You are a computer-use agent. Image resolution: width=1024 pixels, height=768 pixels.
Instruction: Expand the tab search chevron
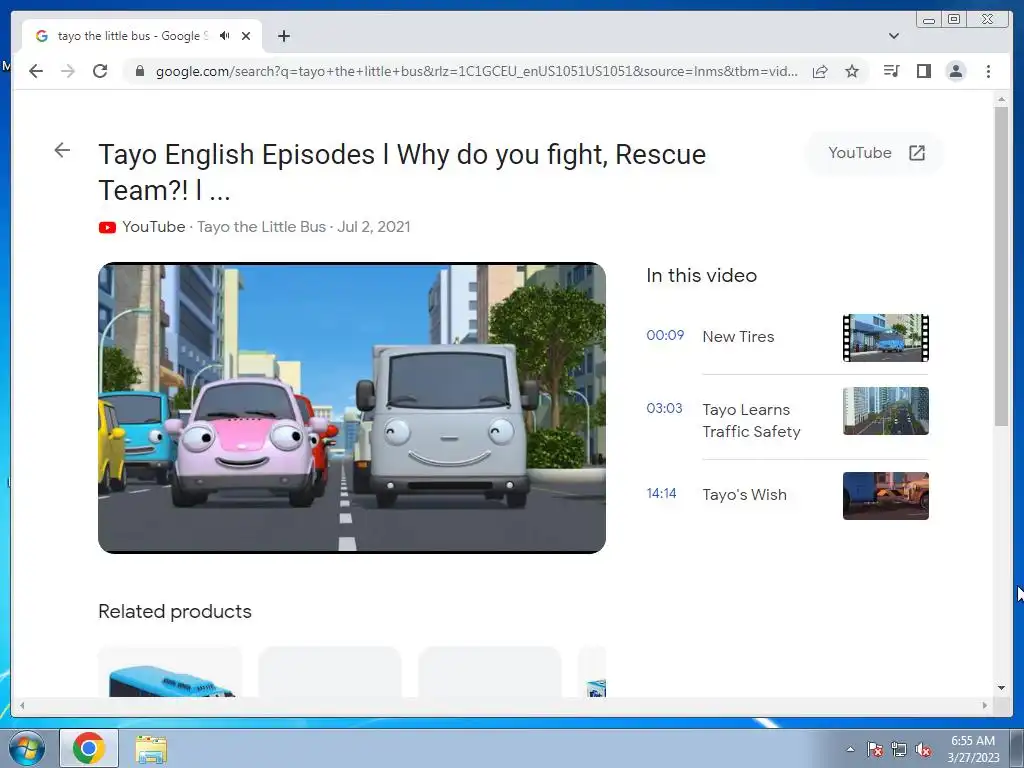[x=894, y=36]
